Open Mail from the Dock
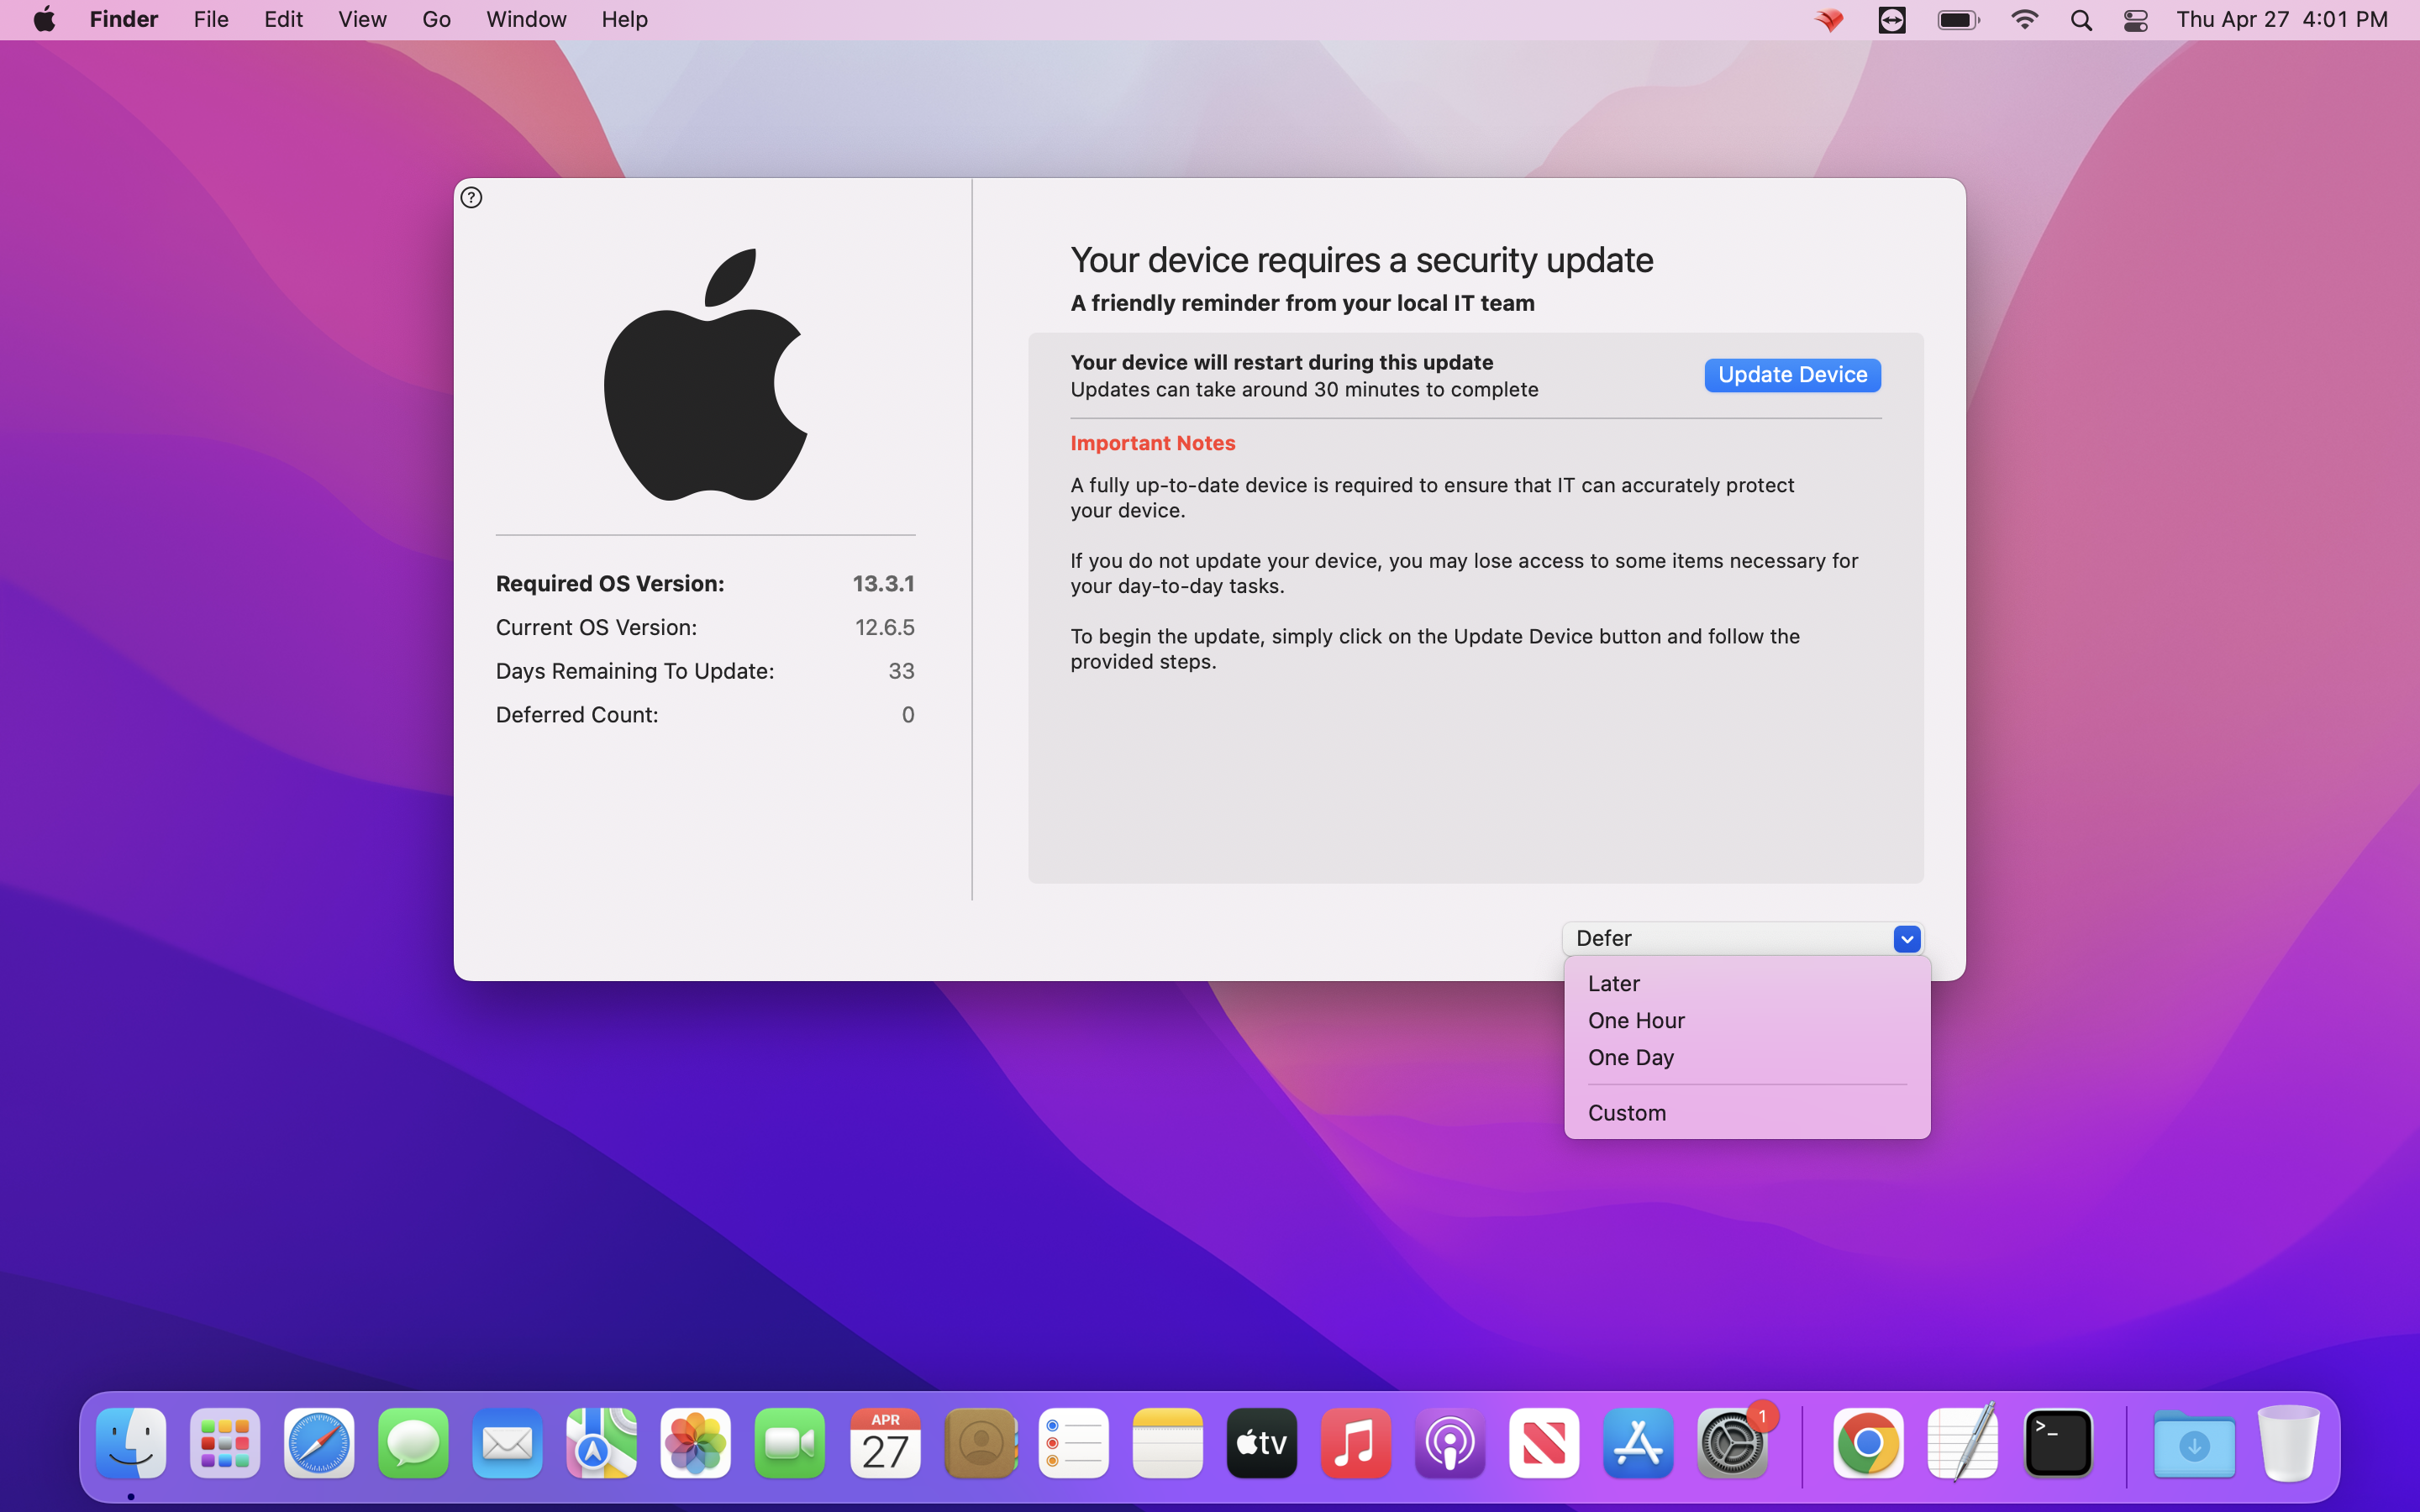This screenshot has height=1512, width=2420. click(507, 1443)
